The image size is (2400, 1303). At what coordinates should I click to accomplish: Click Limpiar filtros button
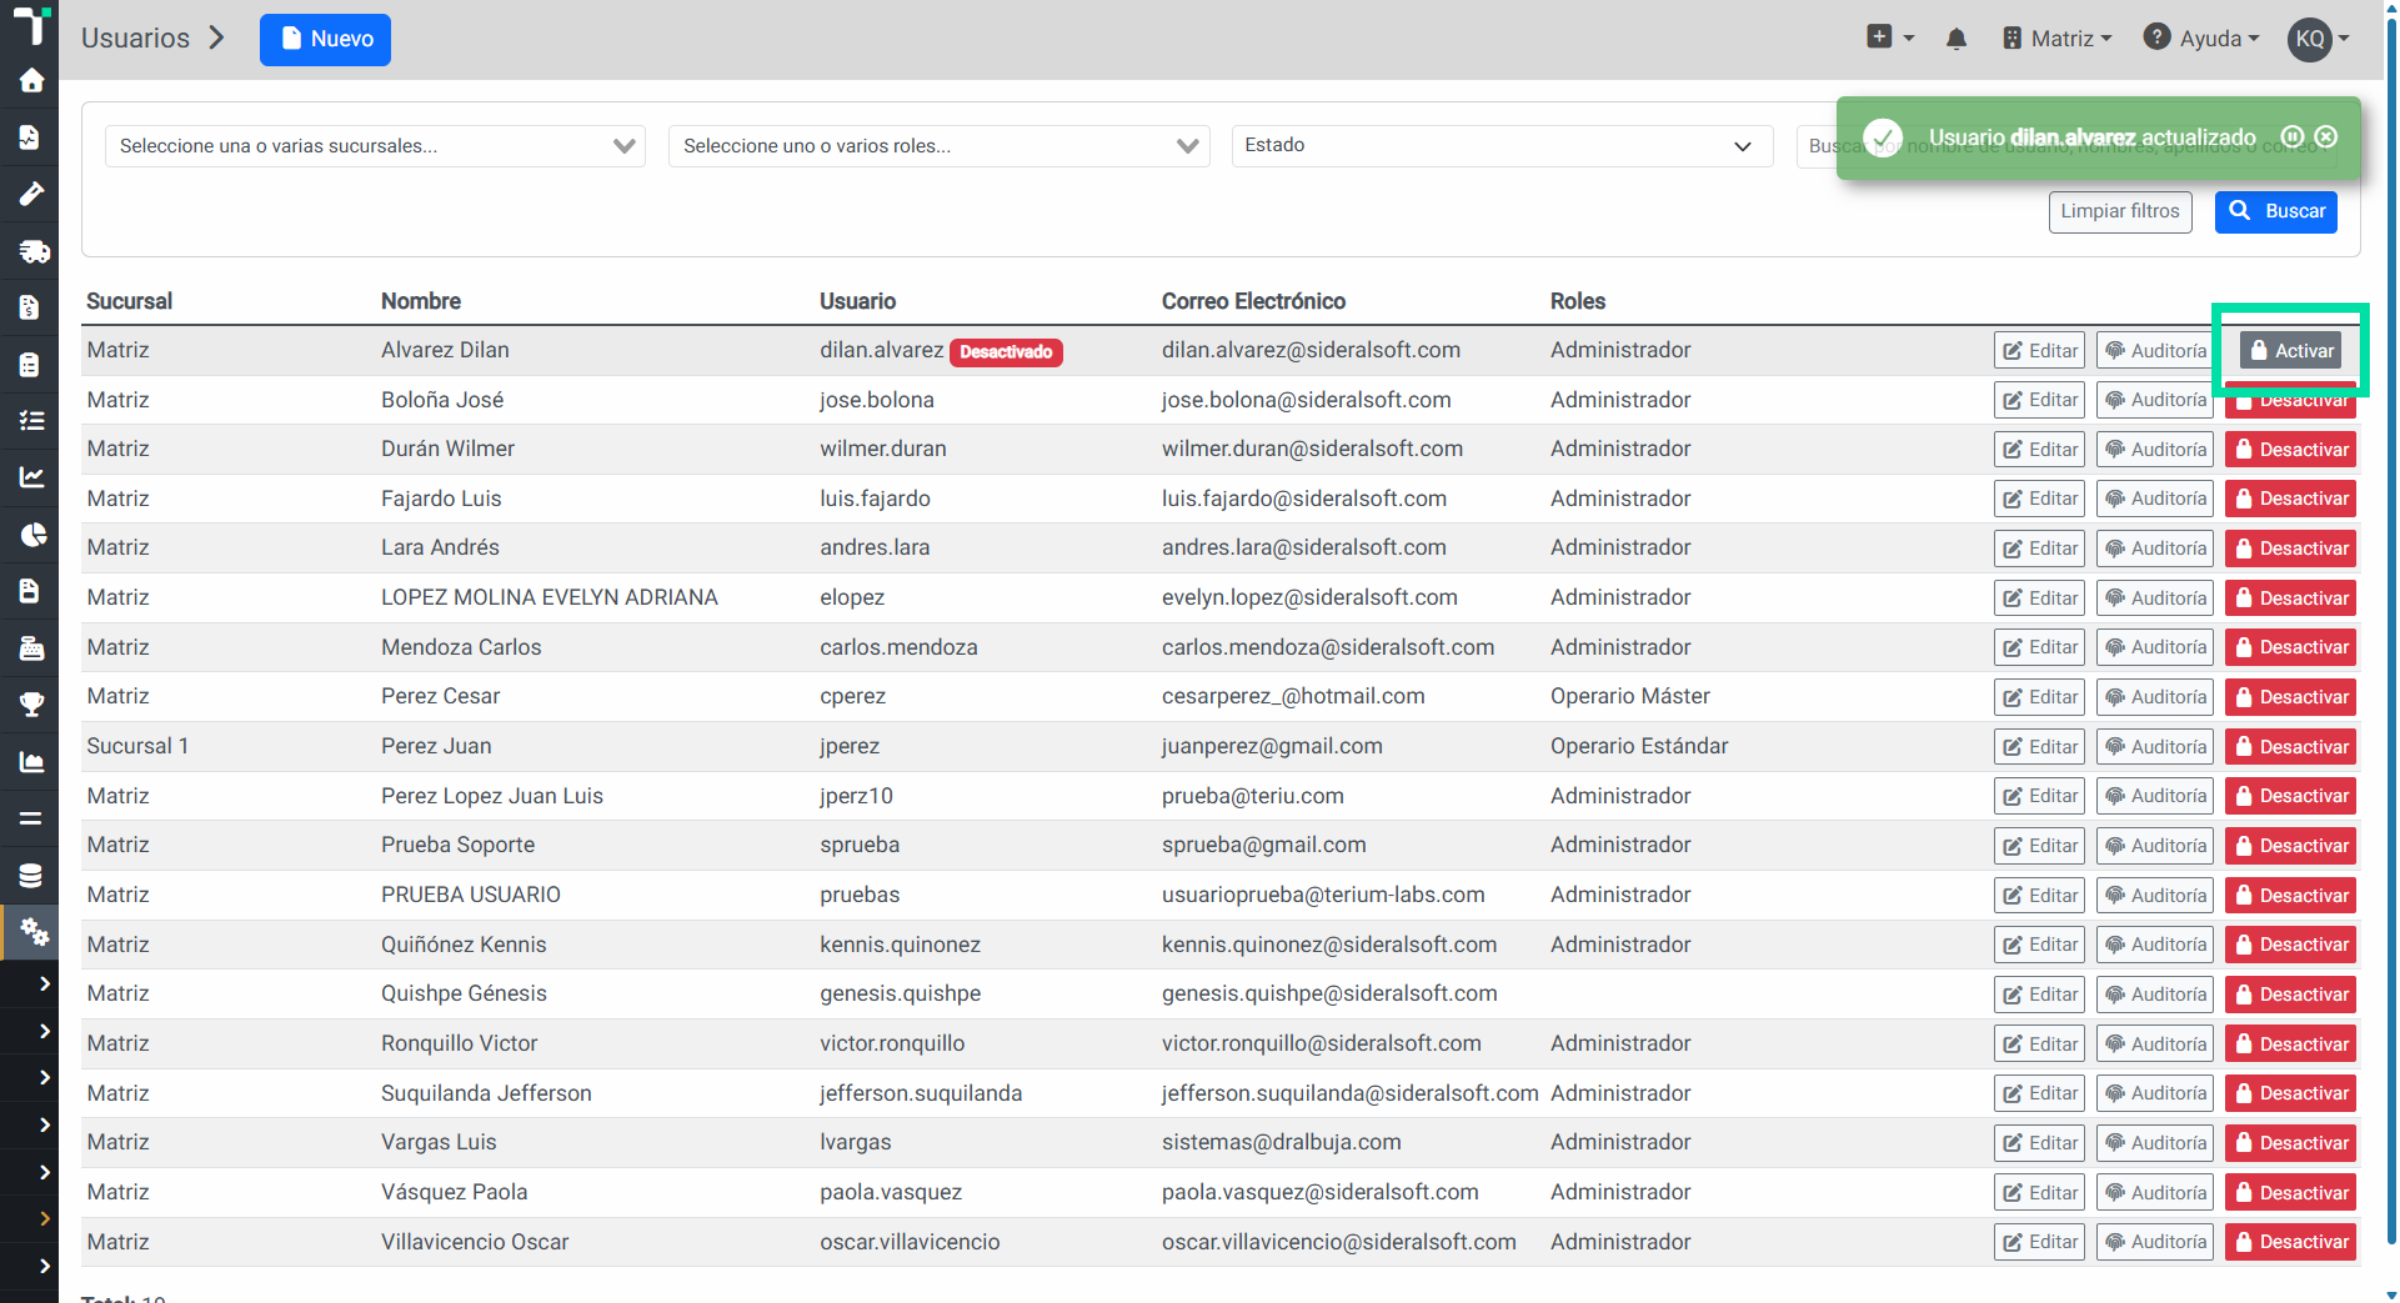click(x=2119, y=211)
